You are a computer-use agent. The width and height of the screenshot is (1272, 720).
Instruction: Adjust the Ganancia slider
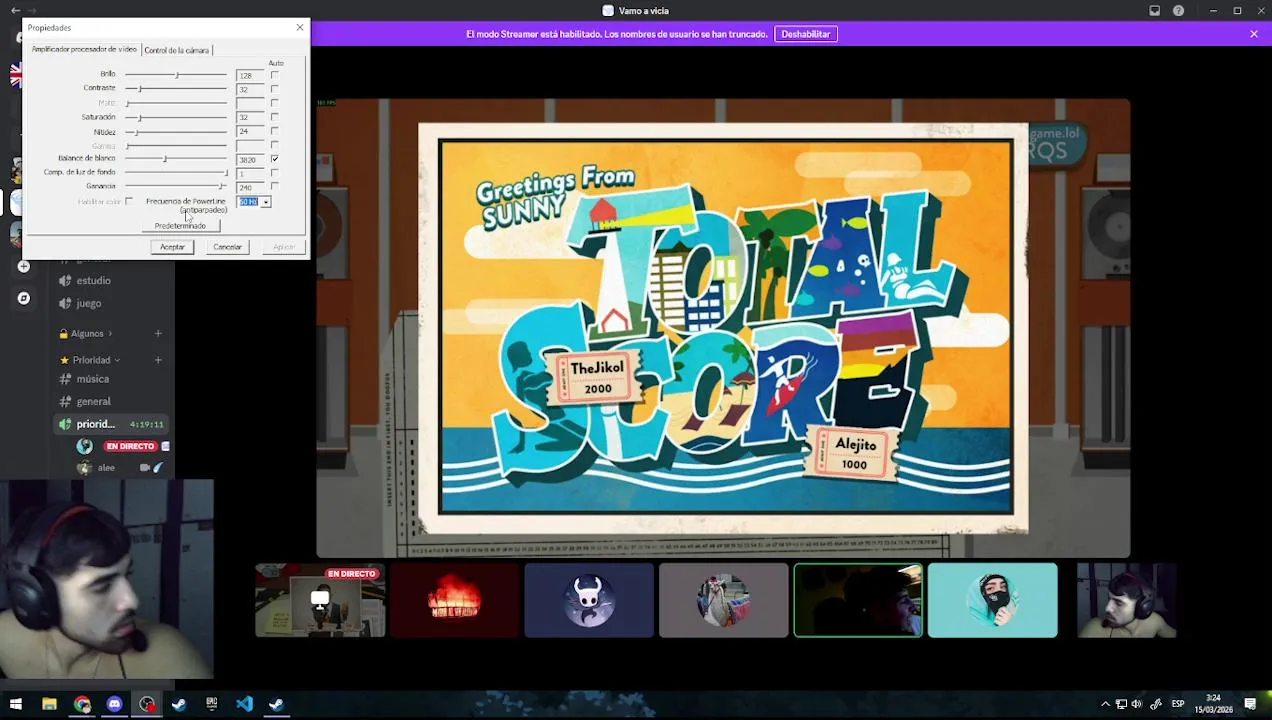[176, 186]
